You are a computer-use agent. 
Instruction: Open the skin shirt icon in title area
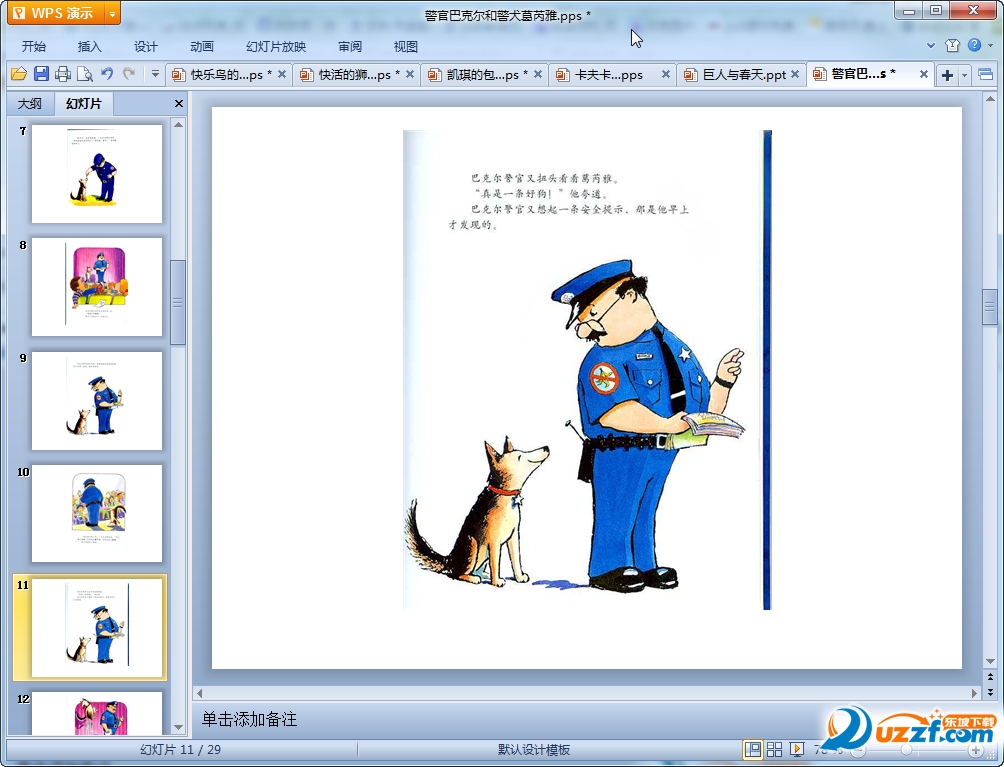click(953, 45)
